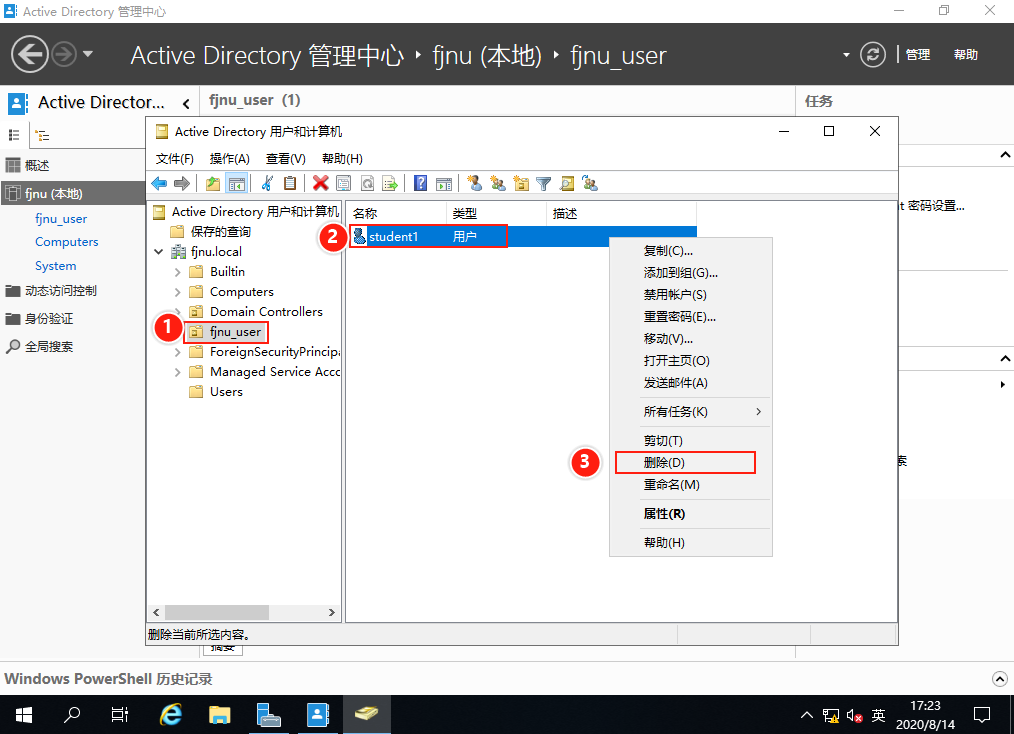1014x734 pixels.
Task: Click 管理 in Admin Center header
Action: click(918, 55)
